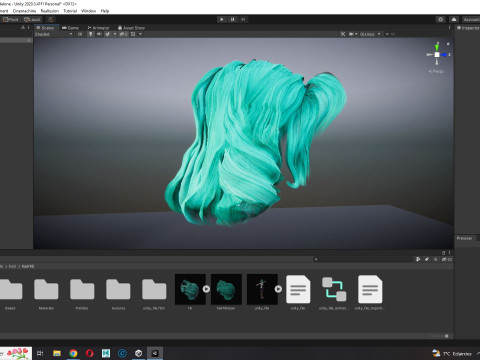
Task: Click the grid snapping icon beside Local
Action: (x=51, y=19)
